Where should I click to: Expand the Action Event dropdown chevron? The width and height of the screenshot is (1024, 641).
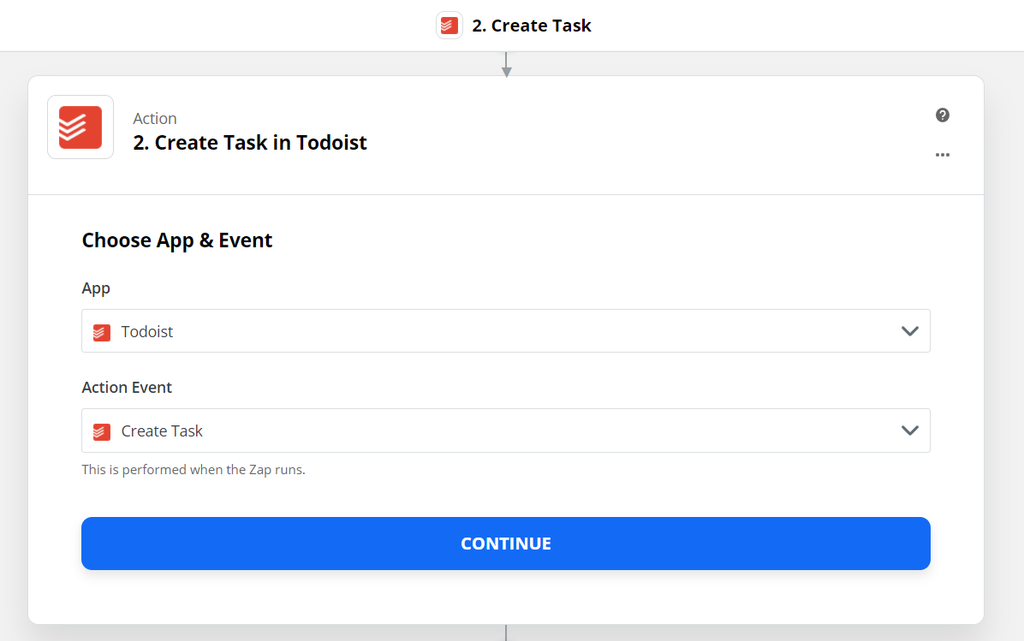pos(909,430)
